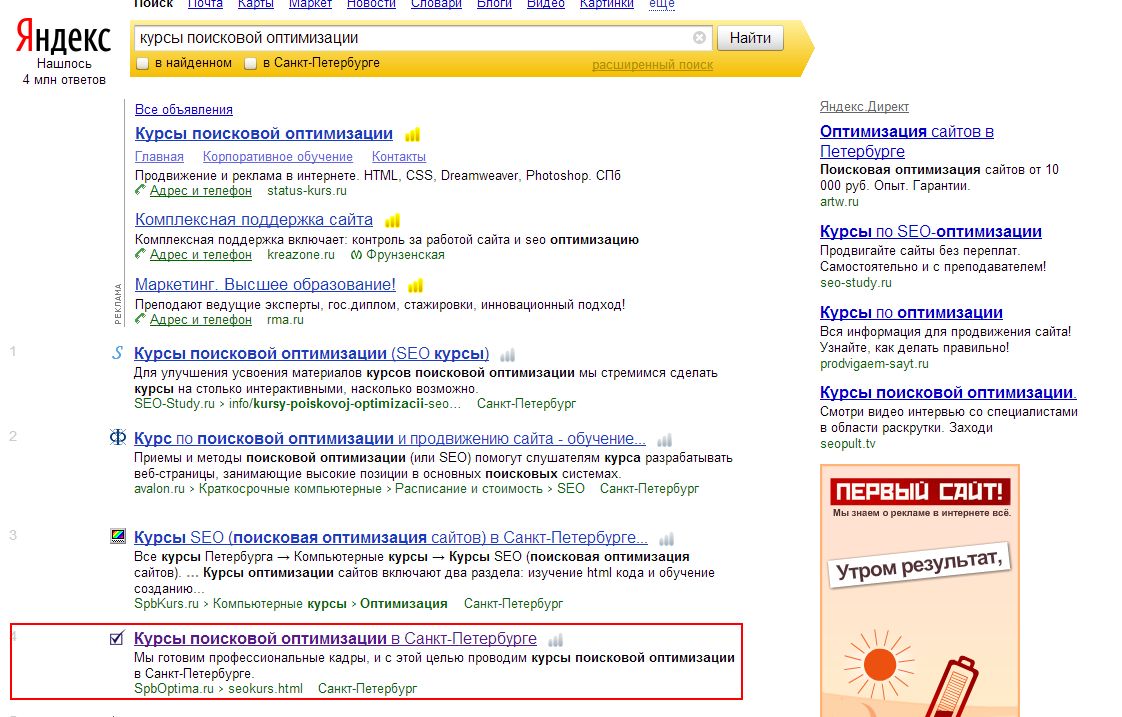Click phone icon in kreazone.ru ad
The height and width of the screenshot is (717, 1122).
tap(140, 254)
